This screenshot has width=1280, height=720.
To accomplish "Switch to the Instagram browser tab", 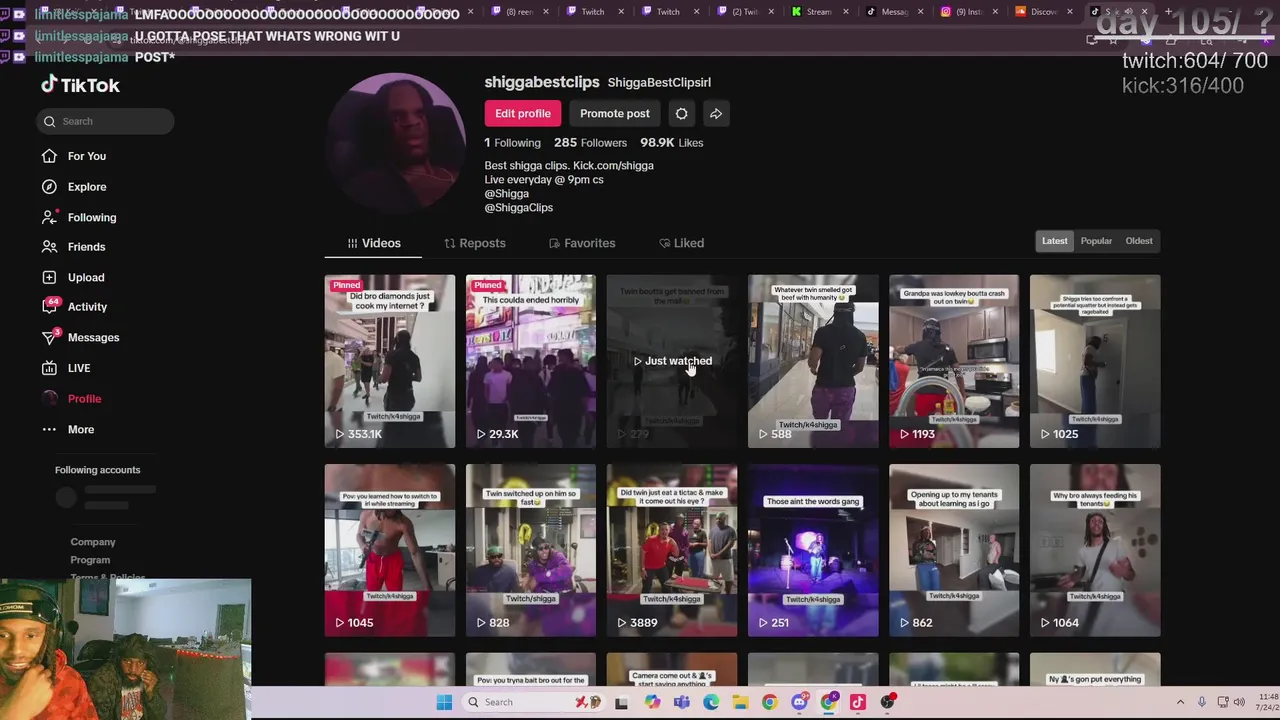I will 968,12.
